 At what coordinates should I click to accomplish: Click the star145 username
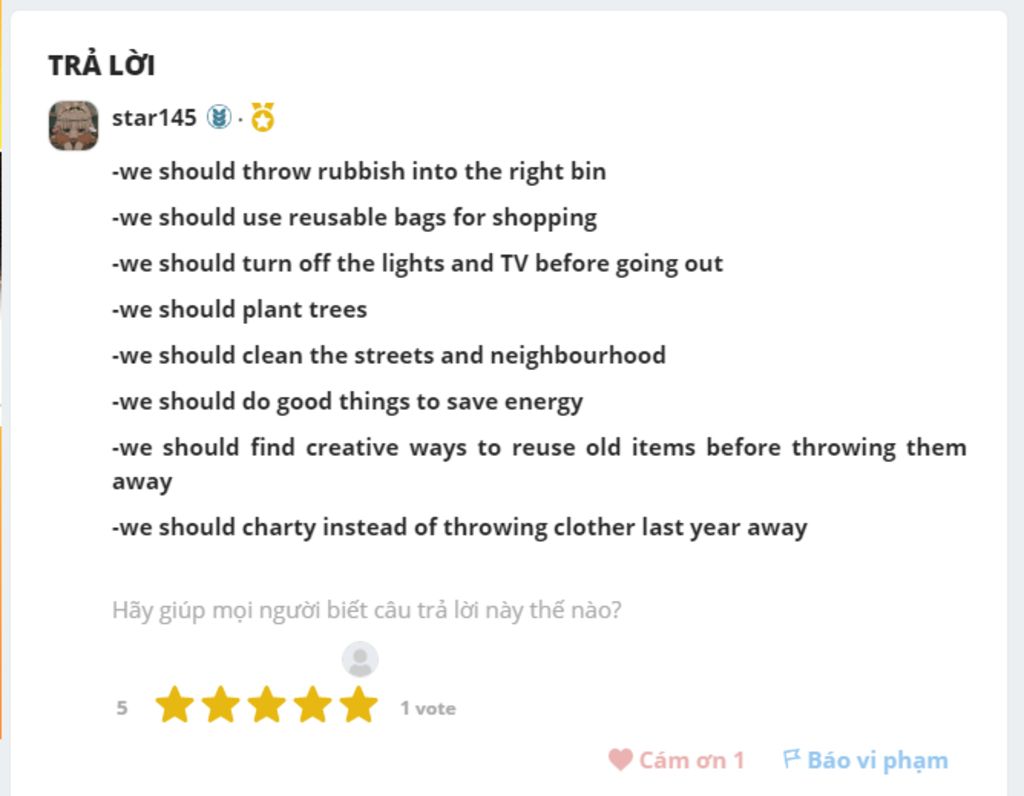154,118
